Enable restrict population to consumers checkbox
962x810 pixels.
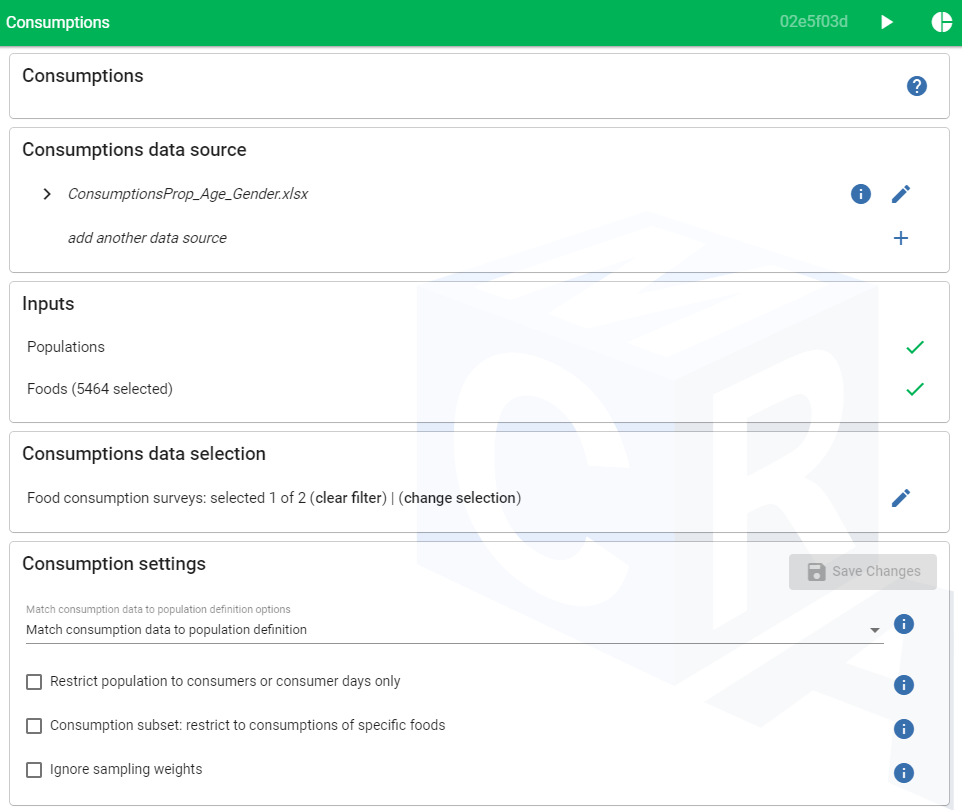(x=34, y=682)
